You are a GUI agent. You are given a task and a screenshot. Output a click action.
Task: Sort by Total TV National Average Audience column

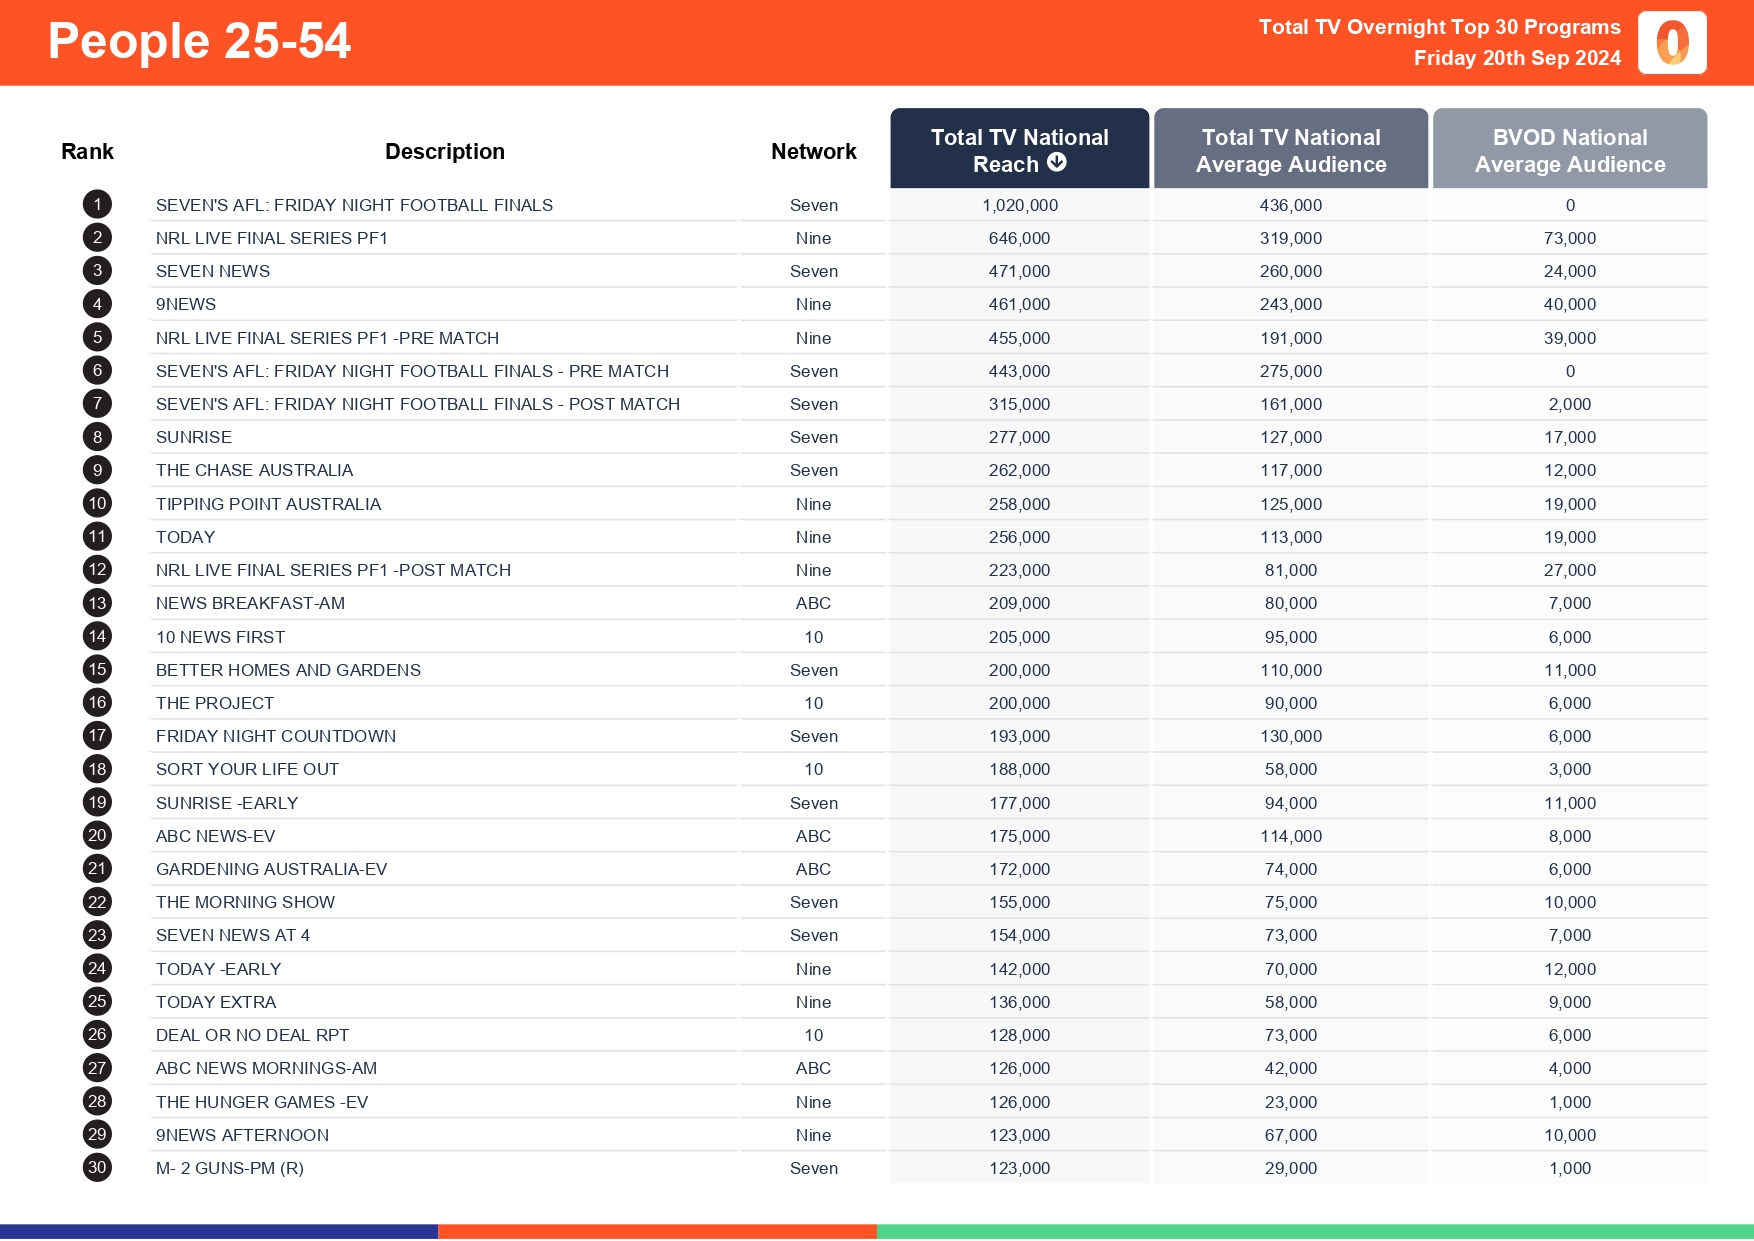pos(1290,150)
